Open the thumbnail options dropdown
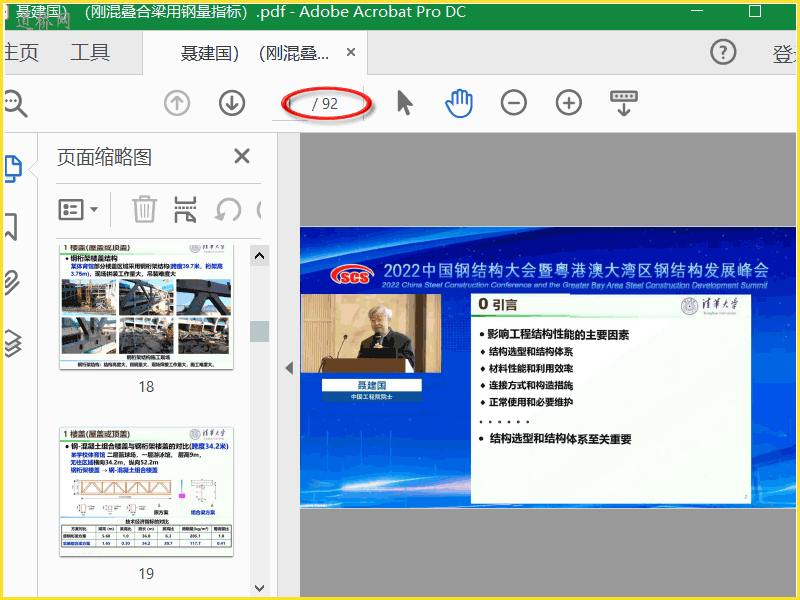This screenshot has width=800, height=600. (78, 209)
